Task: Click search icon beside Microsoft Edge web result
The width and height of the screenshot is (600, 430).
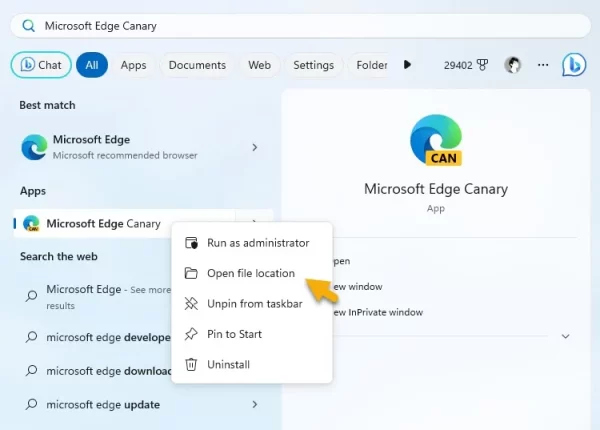Action: pos(31,296)
